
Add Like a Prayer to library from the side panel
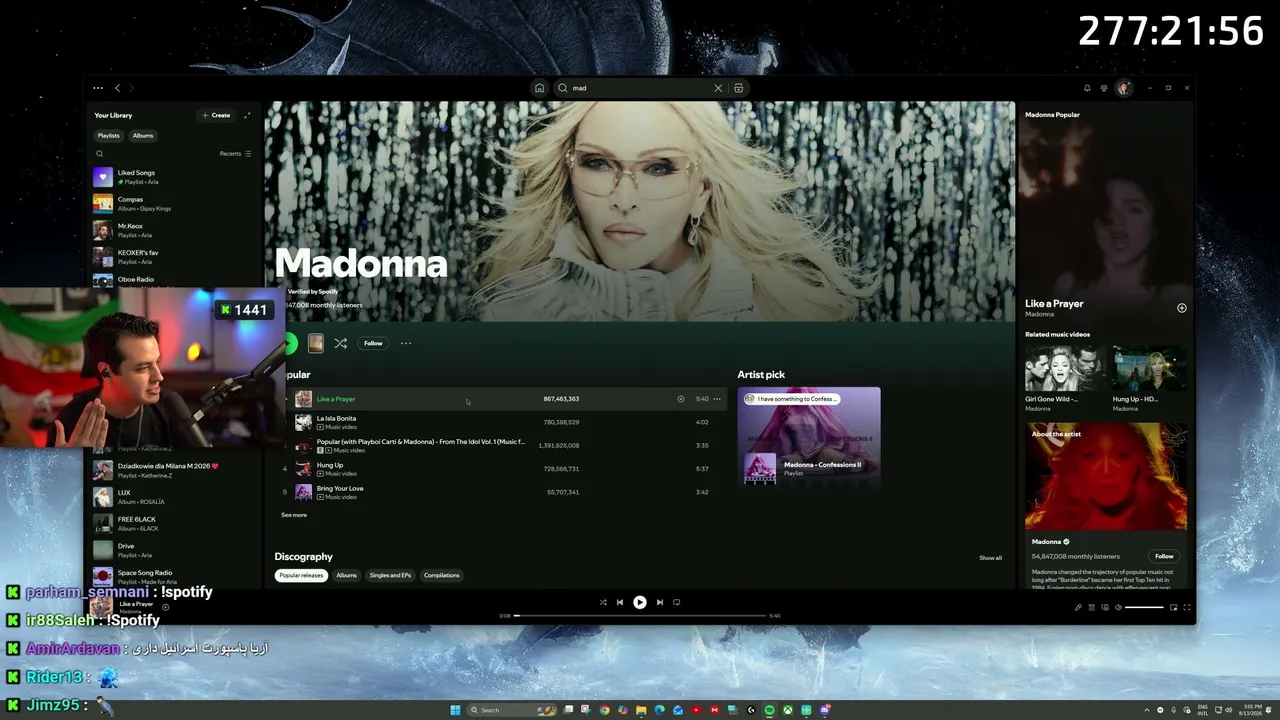click(x=1181, y=308)
